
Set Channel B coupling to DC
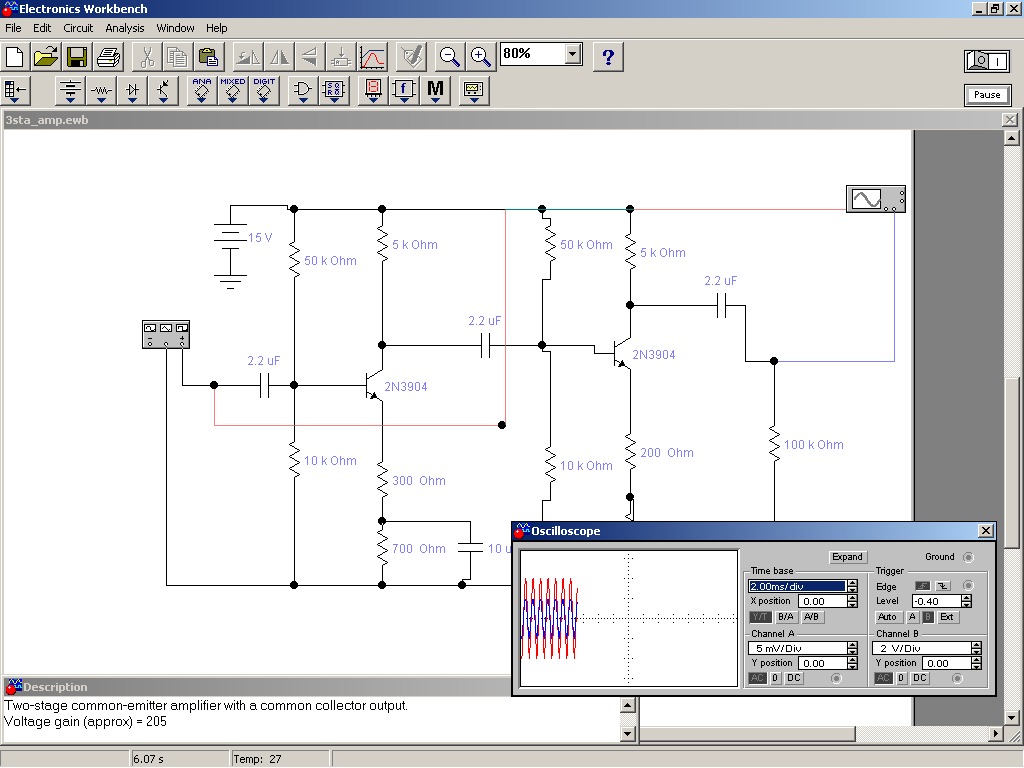pos(920,679)
